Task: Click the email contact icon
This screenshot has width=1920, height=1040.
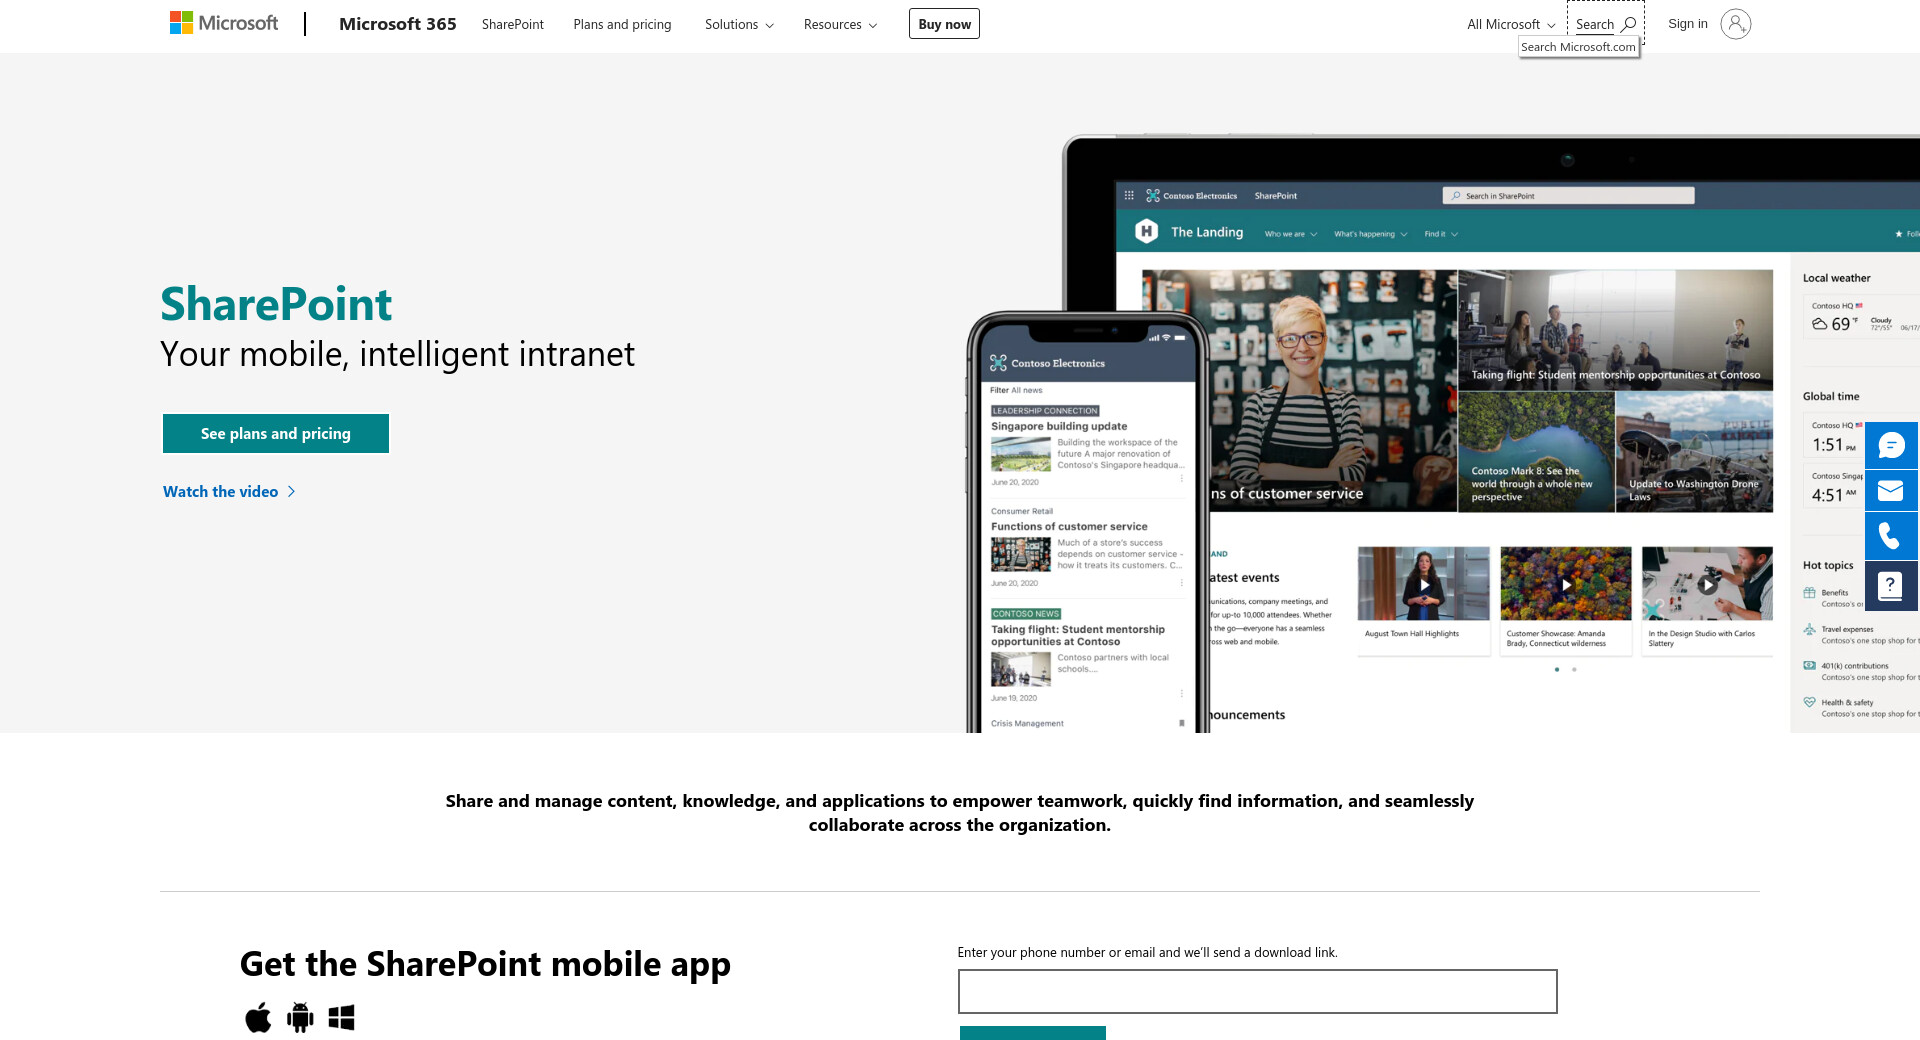Action: tap(1890, 491)
